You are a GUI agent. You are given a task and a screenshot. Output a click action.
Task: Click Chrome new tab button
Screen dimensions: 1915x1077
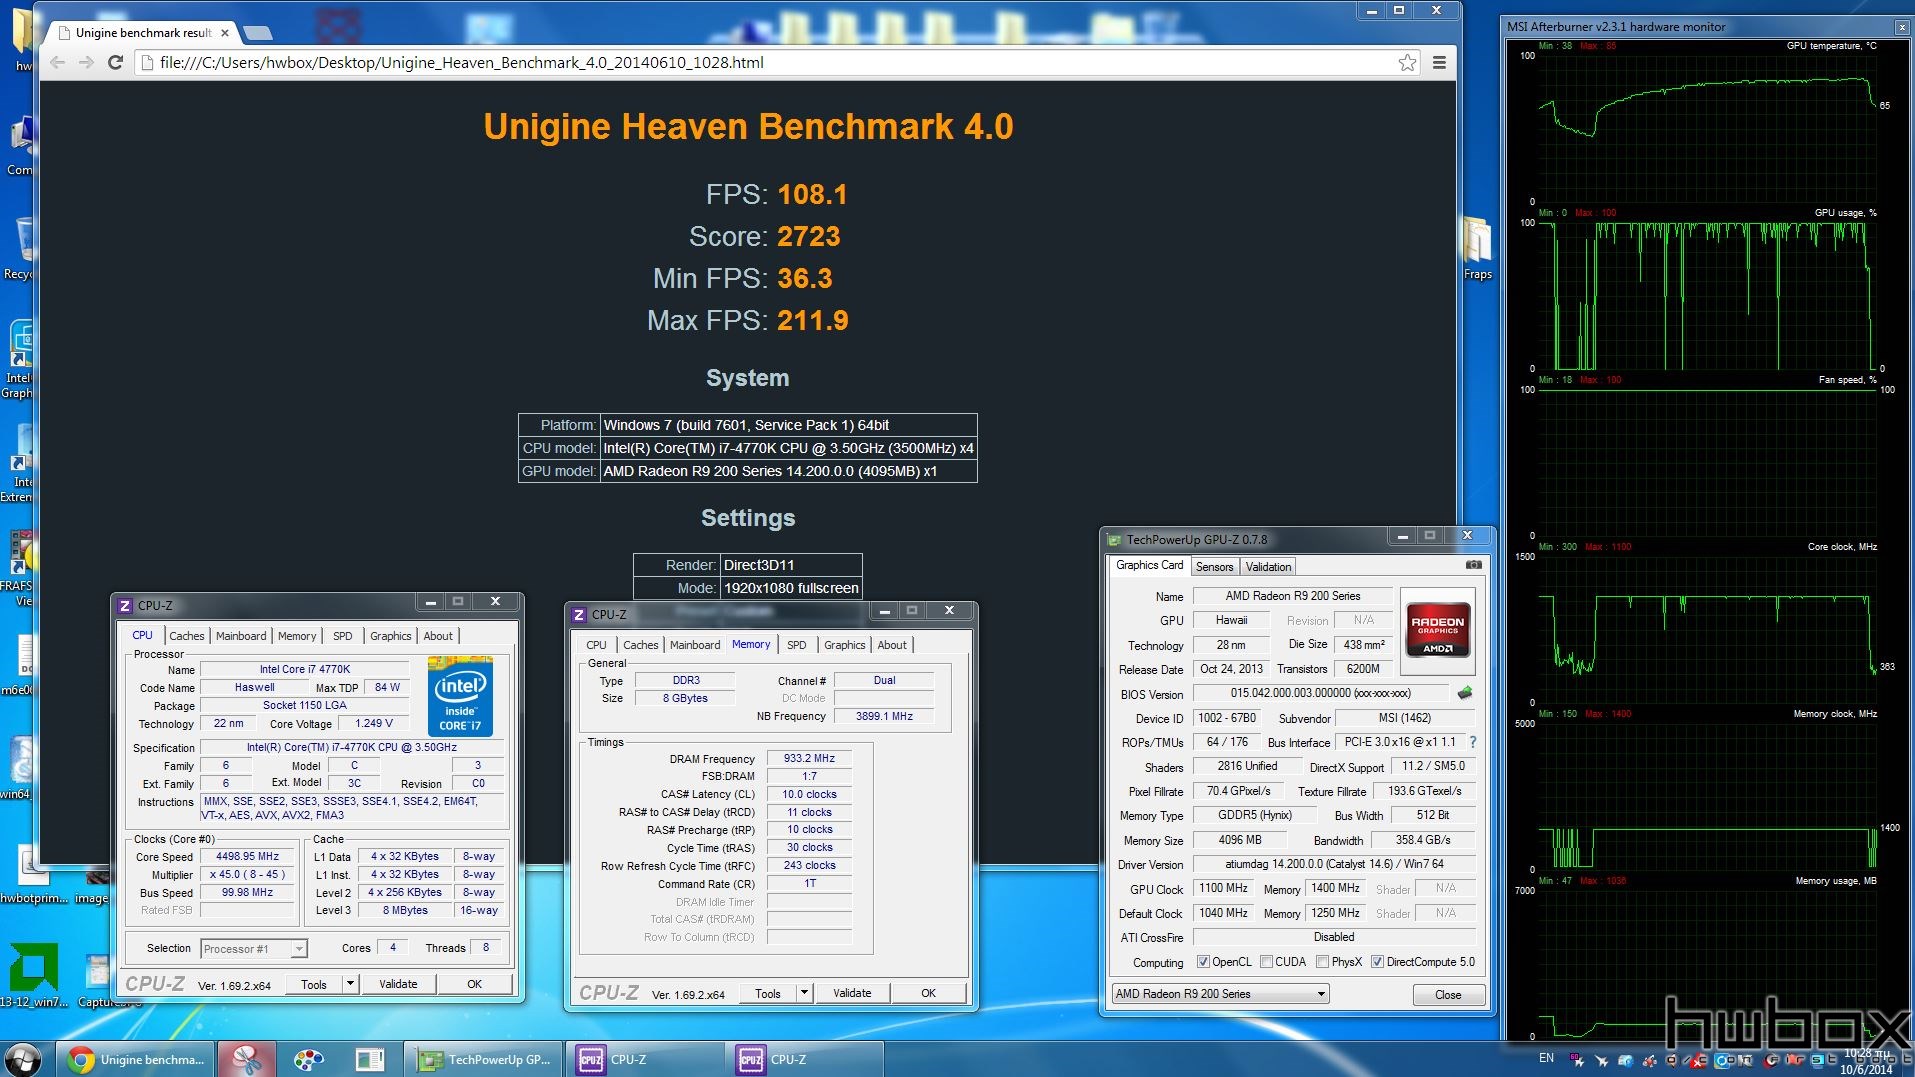point(258,33)
